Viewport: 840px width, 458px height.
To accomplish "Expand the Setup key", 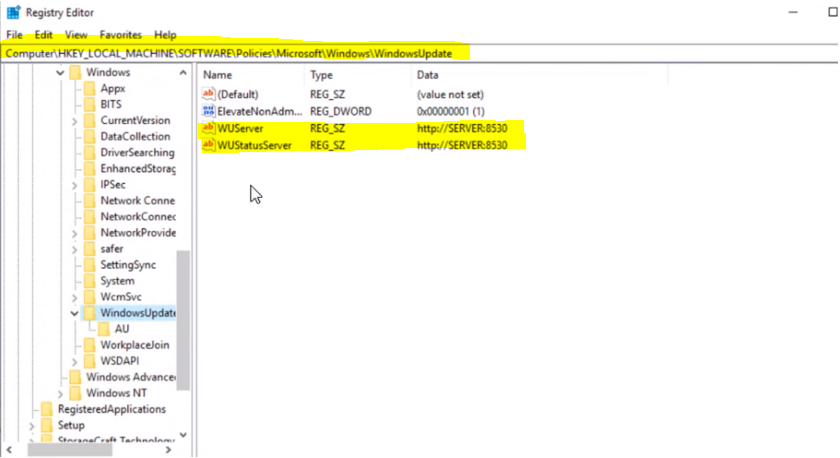I will (x=32, y=426).
